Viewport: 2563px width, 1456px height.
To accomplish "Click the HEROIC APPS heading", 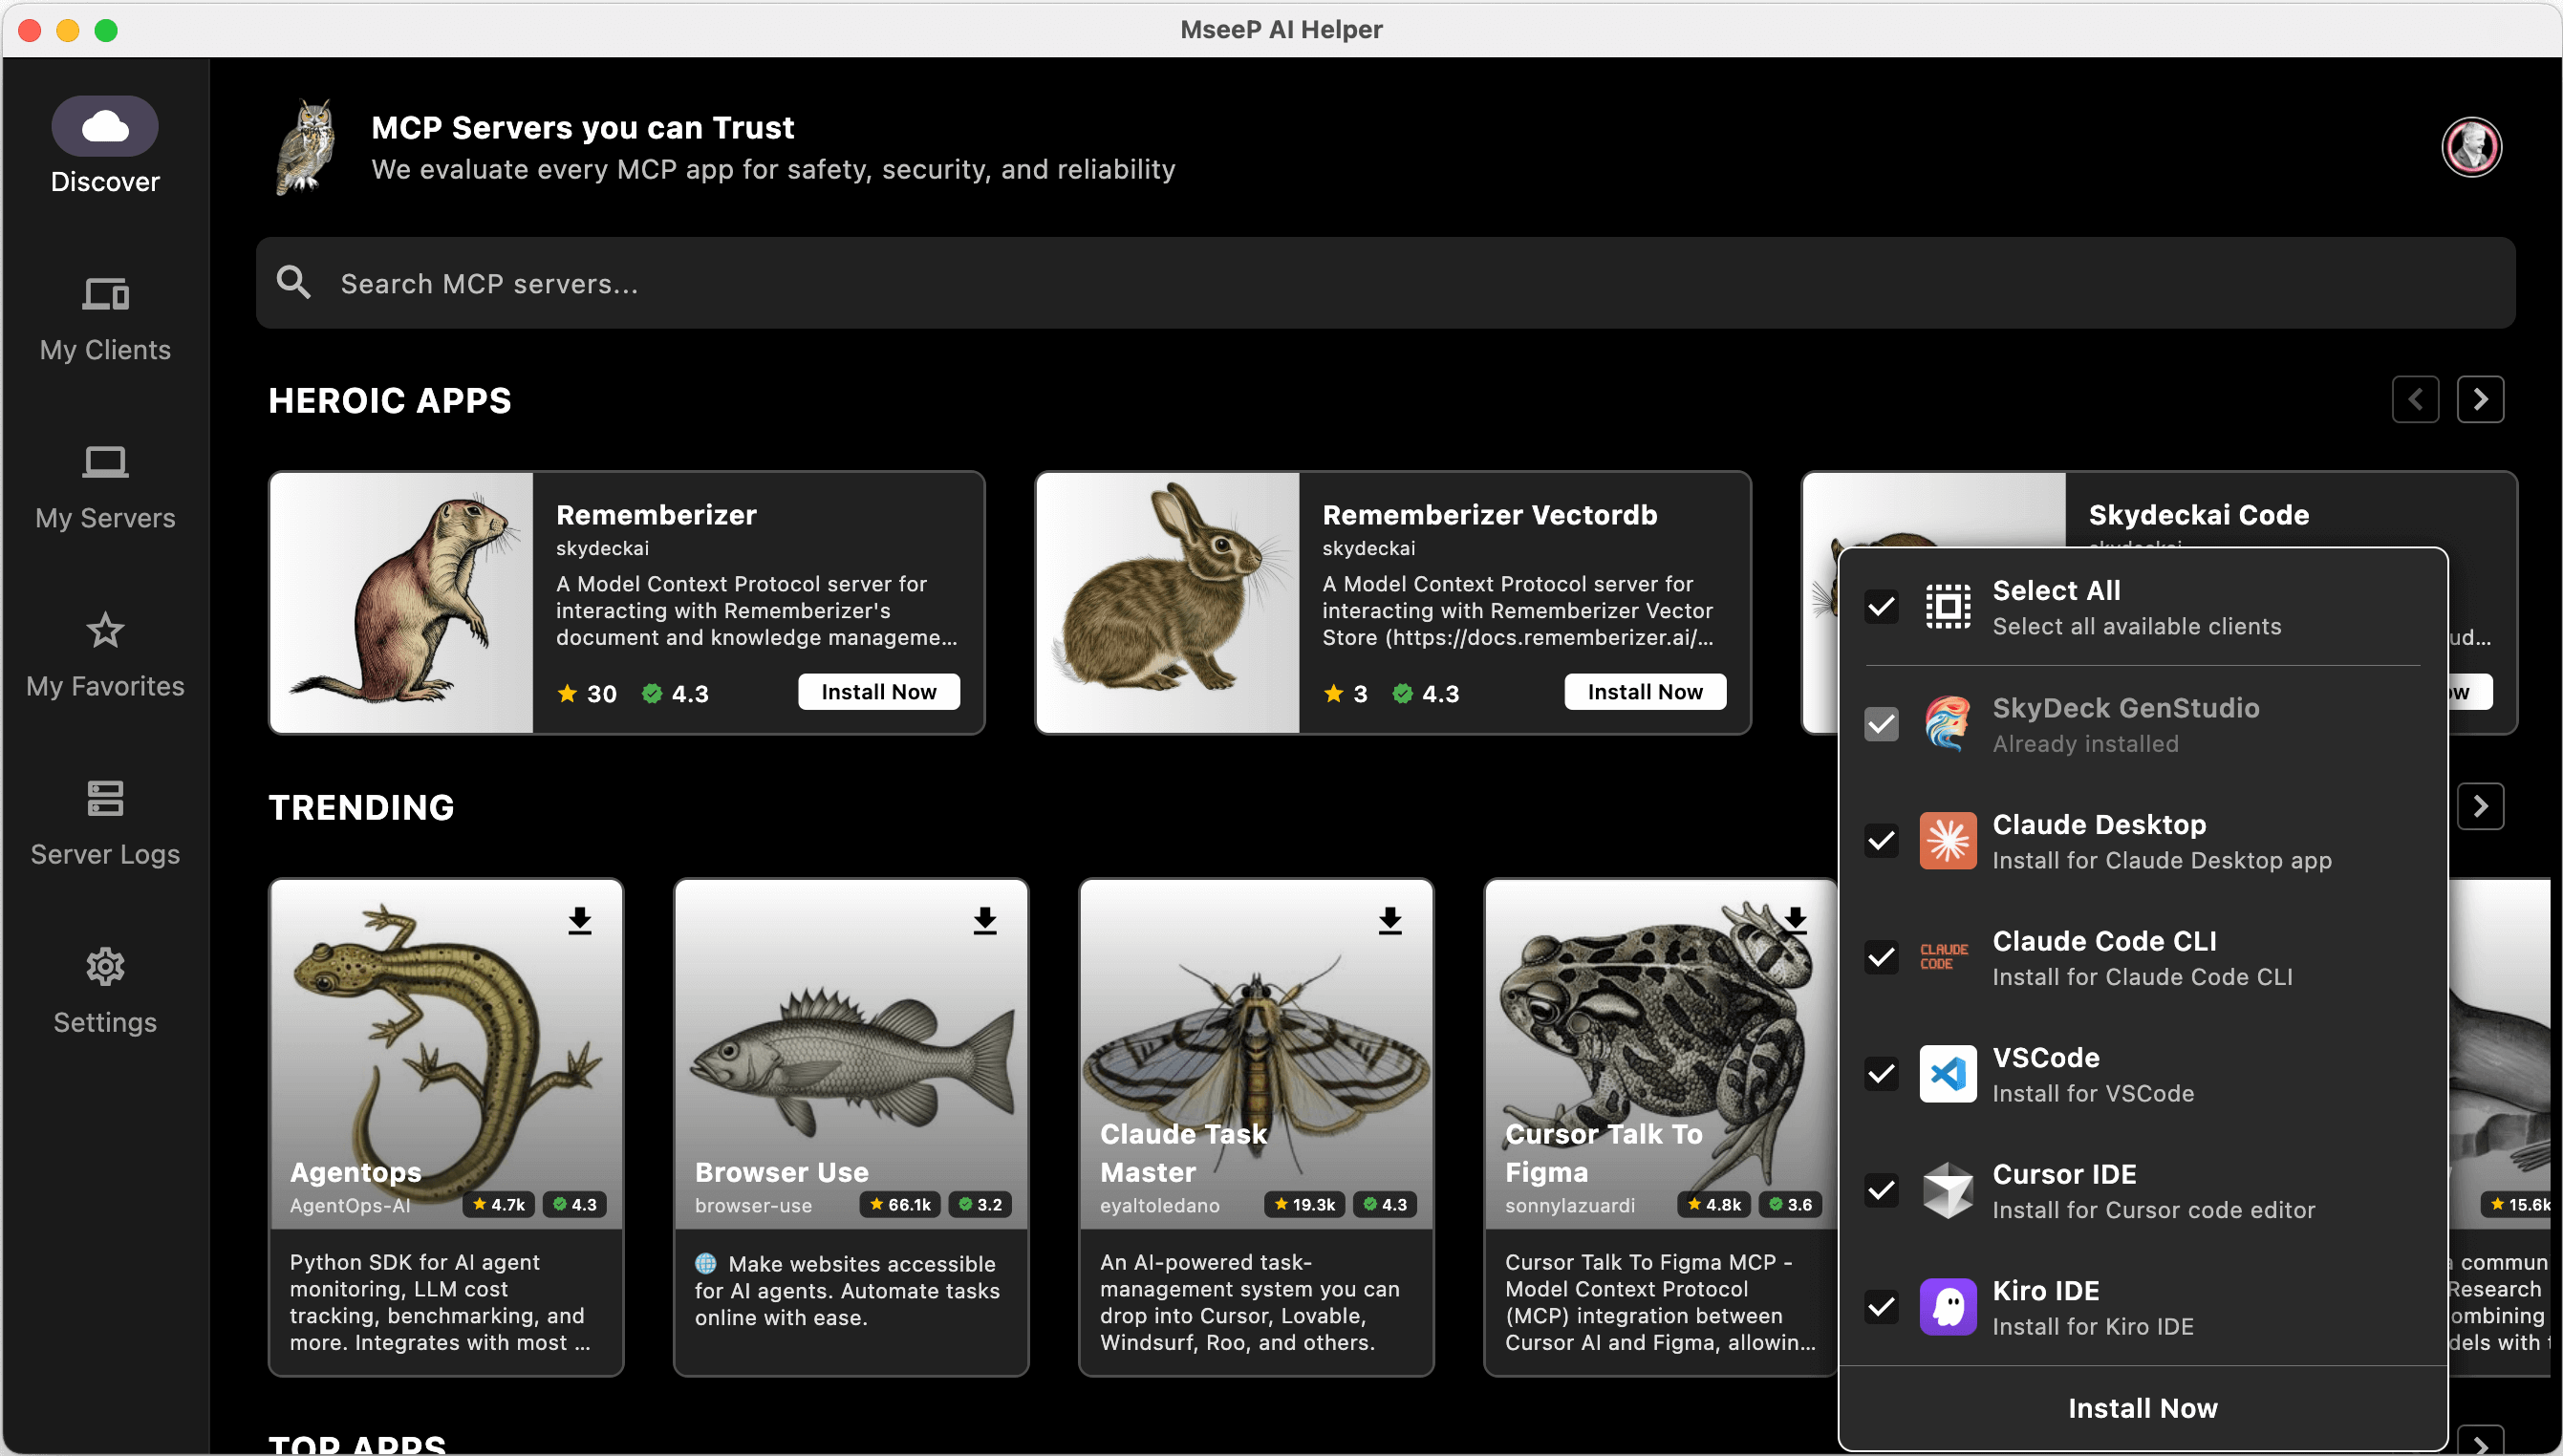I will click(x=390, y=401).
